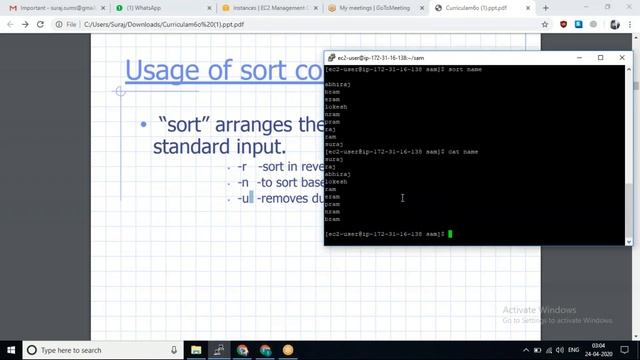This screenshot has width=640, height=360.
Task: Minimize the ec2-user terminal window
Action: [579, 58]
